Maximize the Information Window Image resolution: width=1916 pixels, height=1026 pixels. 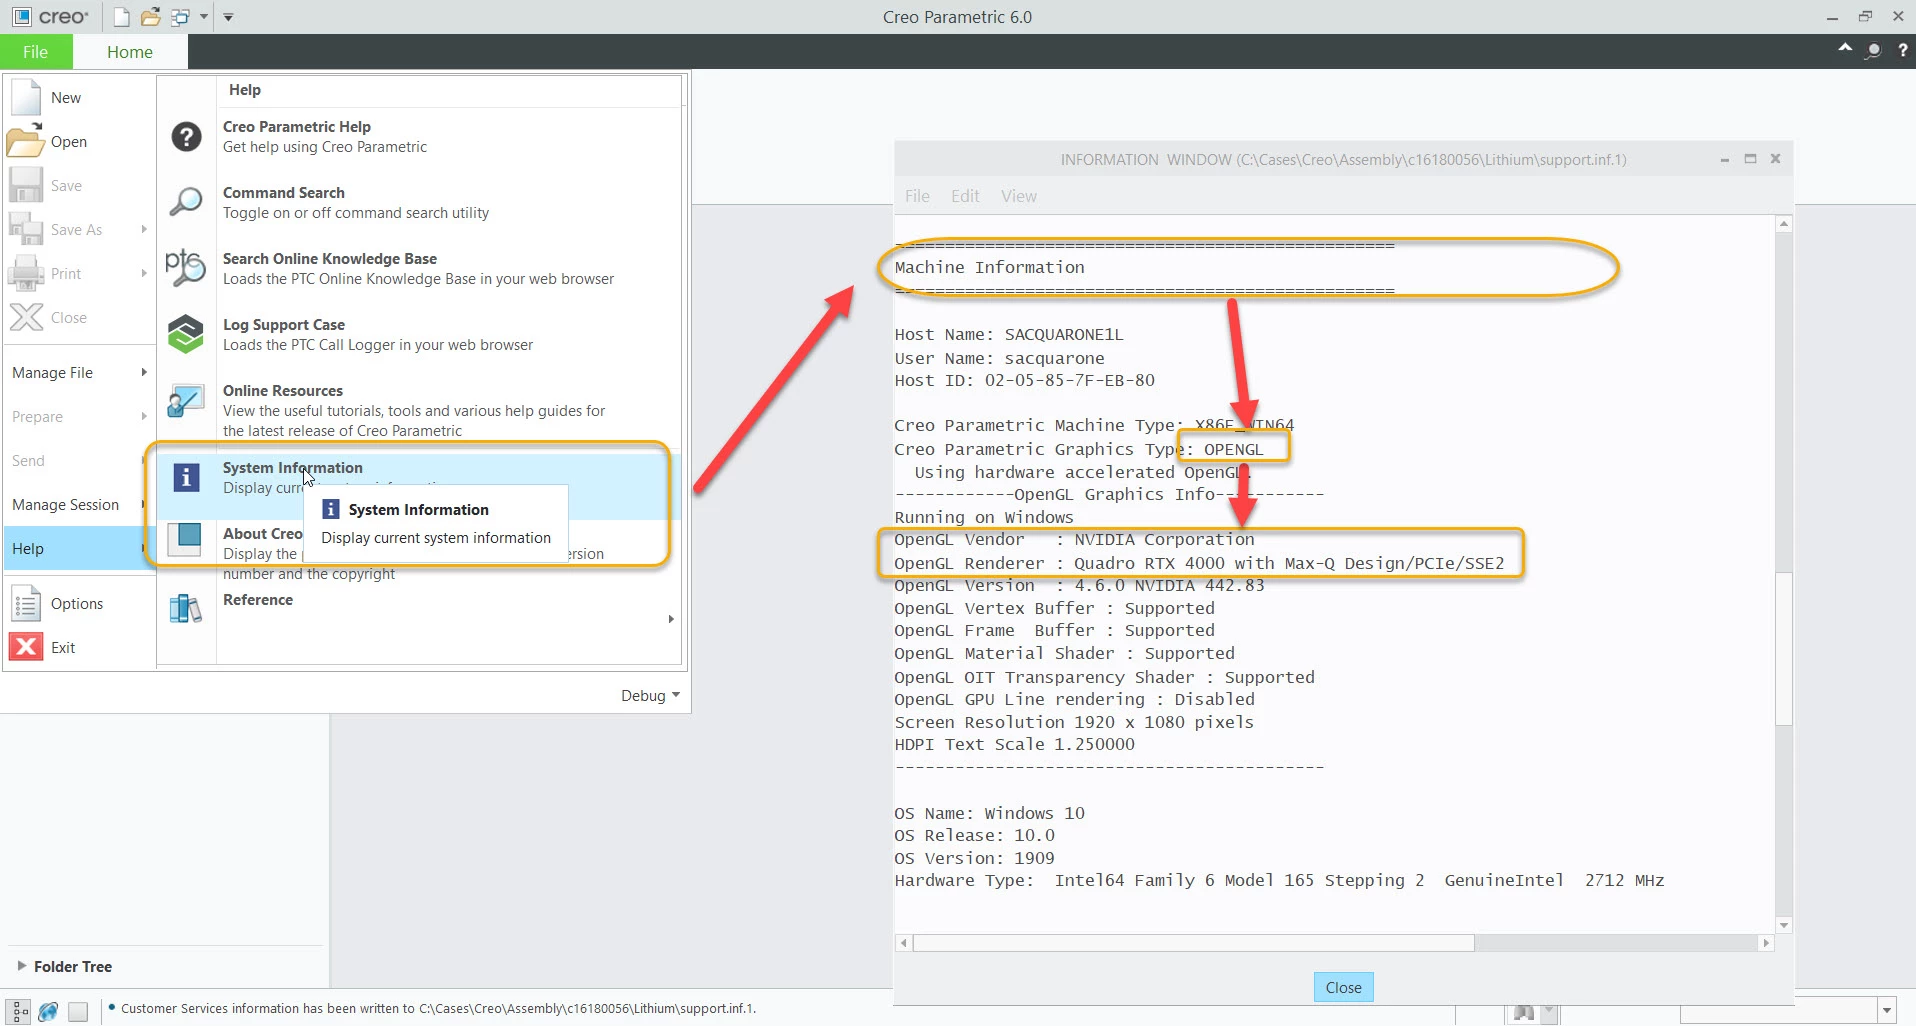(1750, 159)
